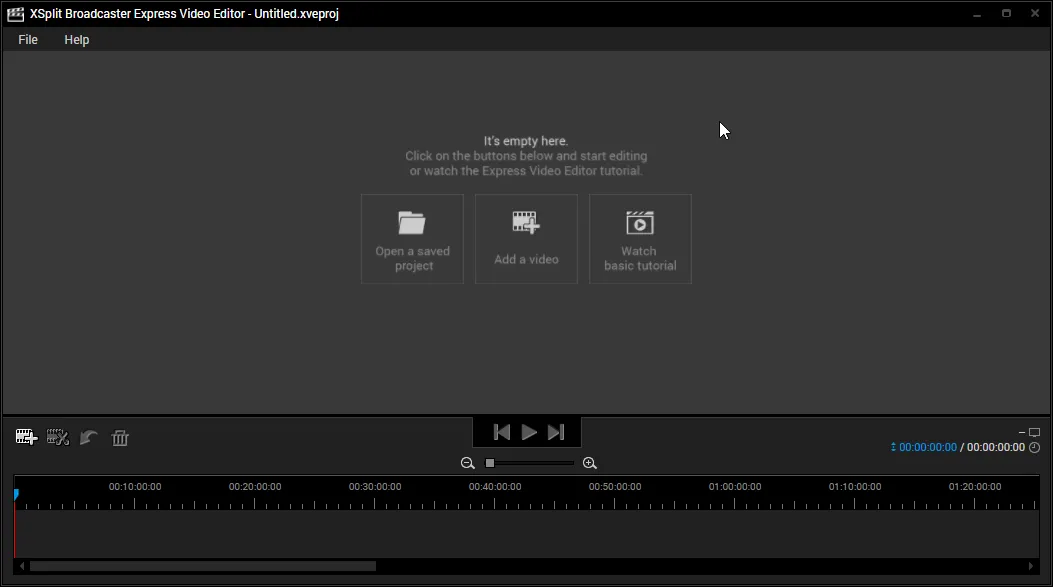This screenshot has height=587, width=1053.
Task: Click the time stepper arrows icon
Action: tap(893, 447)
